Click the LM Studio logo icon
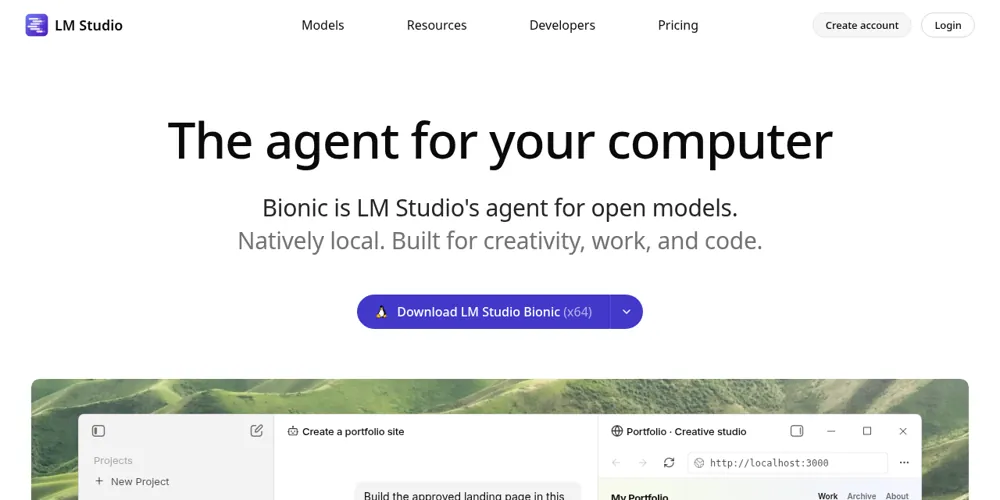Viewport: 1000px width, 500px height. pos(36,26)
